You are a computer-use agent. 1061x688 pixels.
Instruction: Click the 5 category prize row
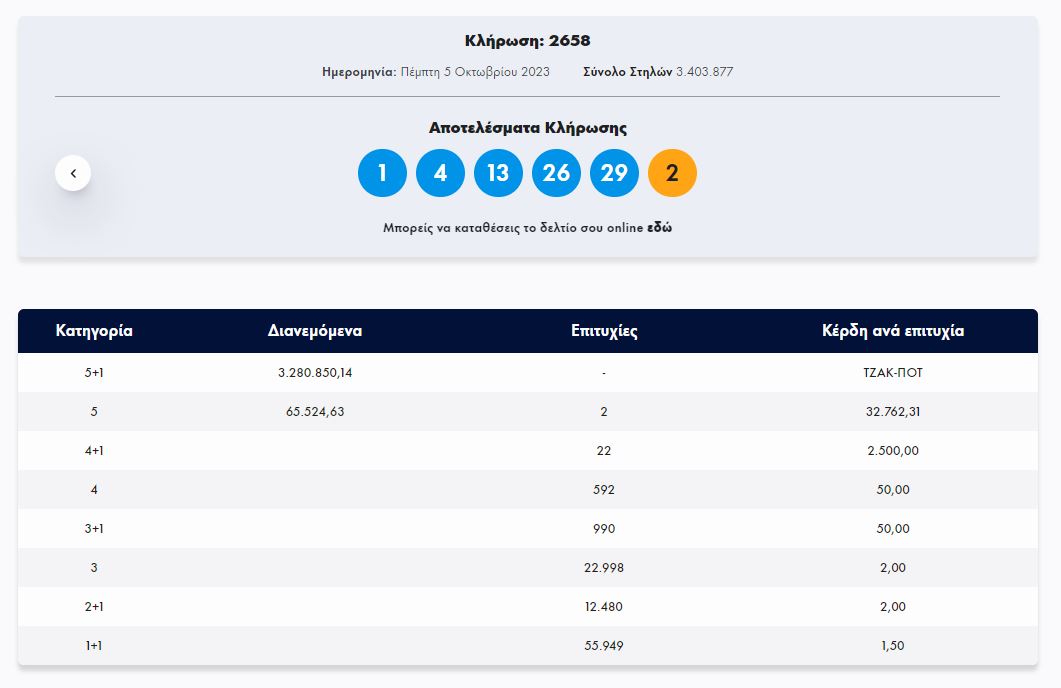coord(95,410)
